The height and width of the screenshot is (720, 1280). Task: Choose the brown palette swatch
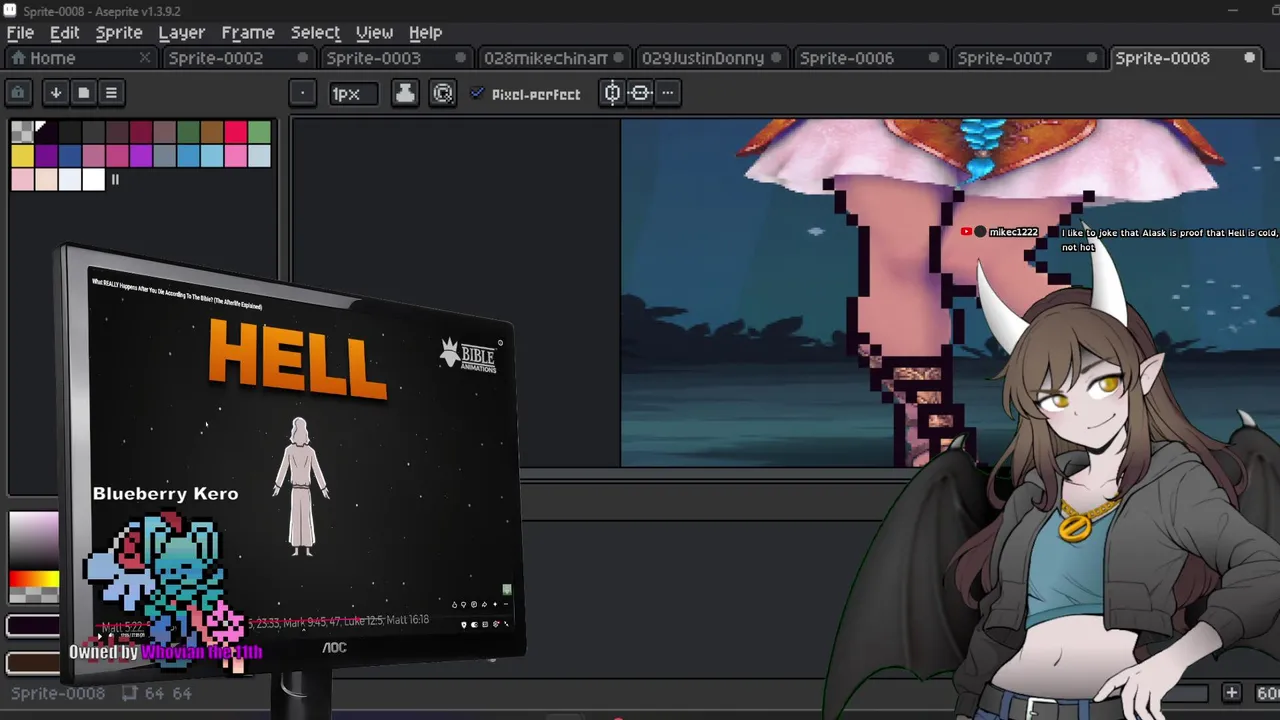(212, 132)
